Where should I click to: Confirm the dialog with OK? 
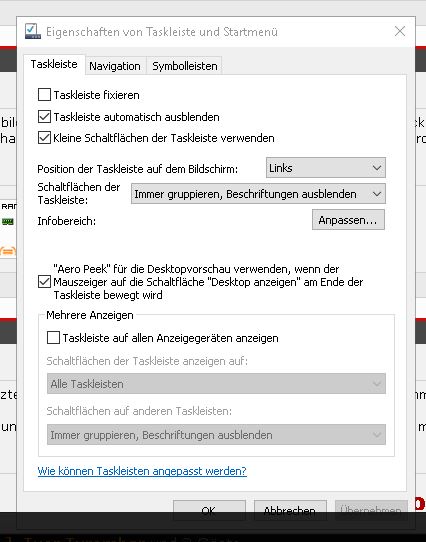click(x=209, y=510)
